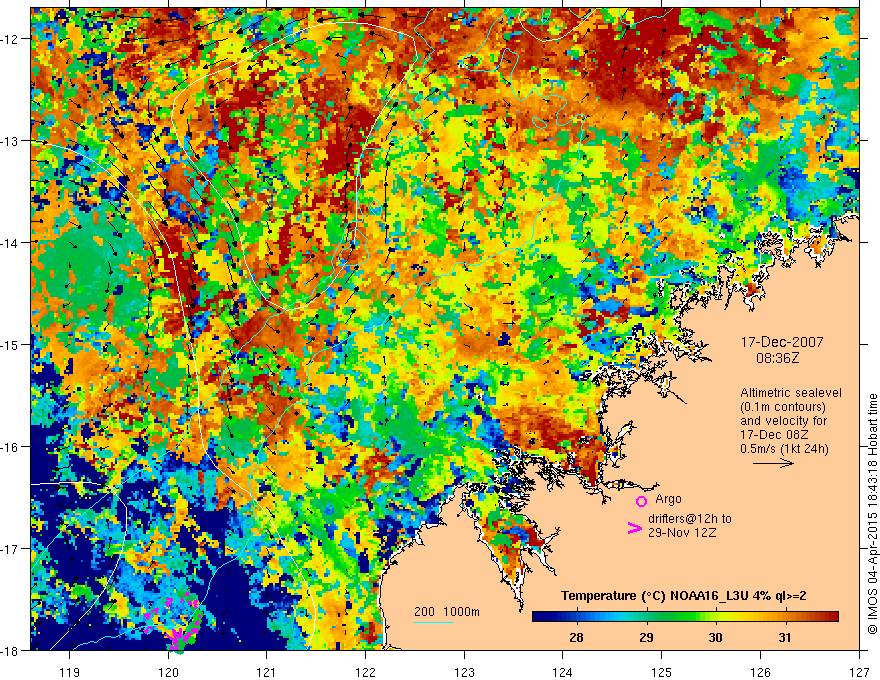This screenshot has height=680, width=880.
Task: Click the temperature color bar
Action: (685, 617)
